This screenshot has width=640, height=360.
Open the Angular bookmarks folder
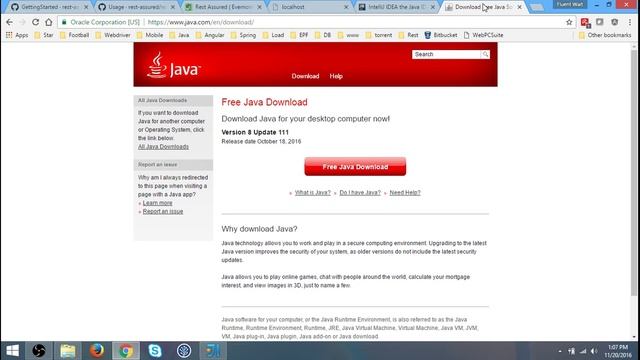click(210, 35)
